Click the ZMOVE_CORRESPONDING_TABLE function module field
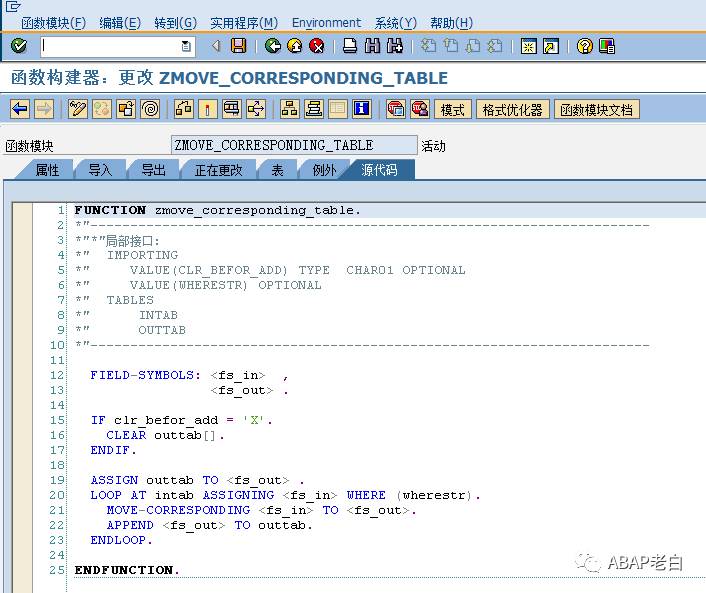The image size is (706, 593). [294, 145]
